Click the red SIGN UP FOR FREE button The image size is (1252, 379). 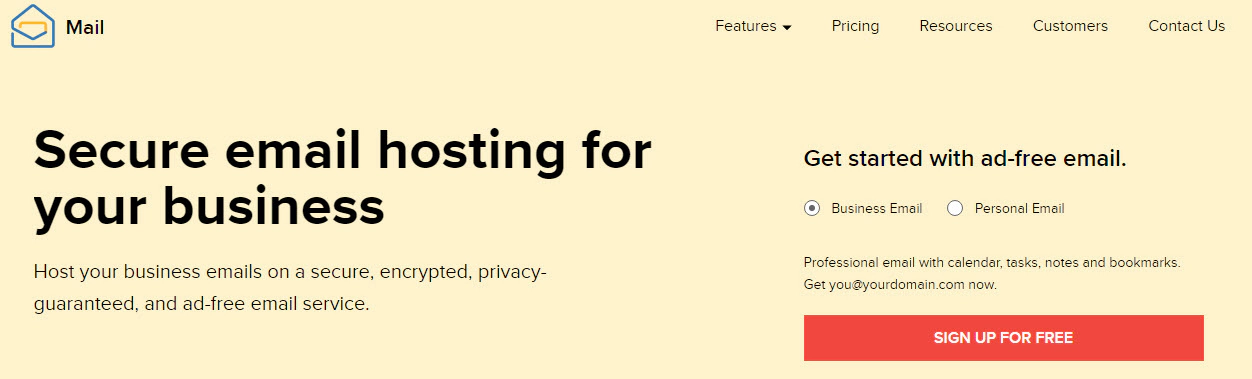click(1003, 338)
